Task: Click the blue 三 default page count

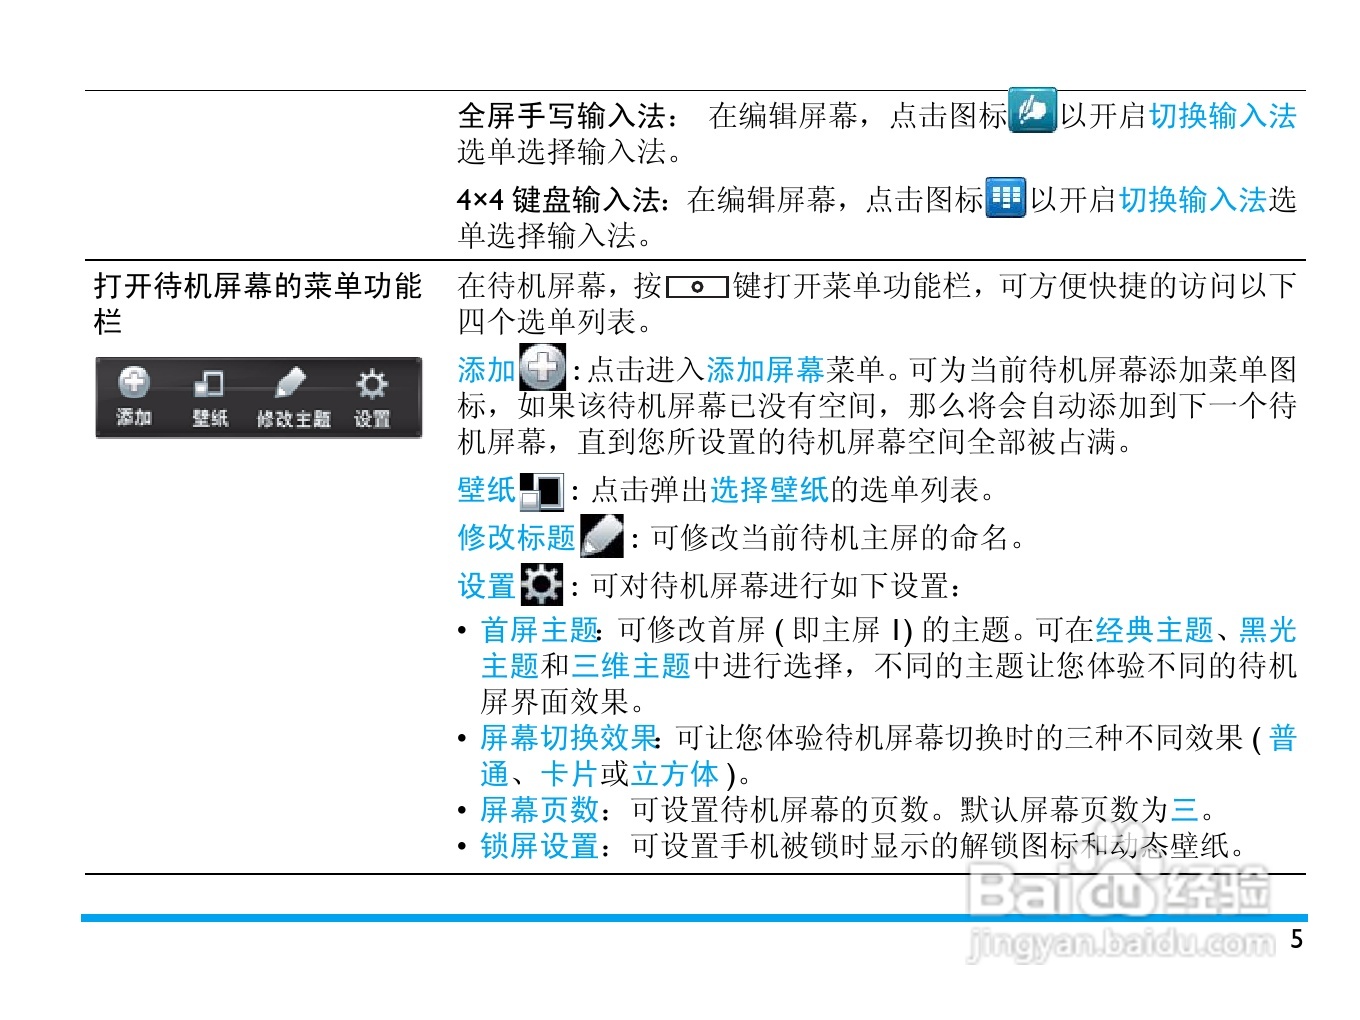Action: [1185, 810]
